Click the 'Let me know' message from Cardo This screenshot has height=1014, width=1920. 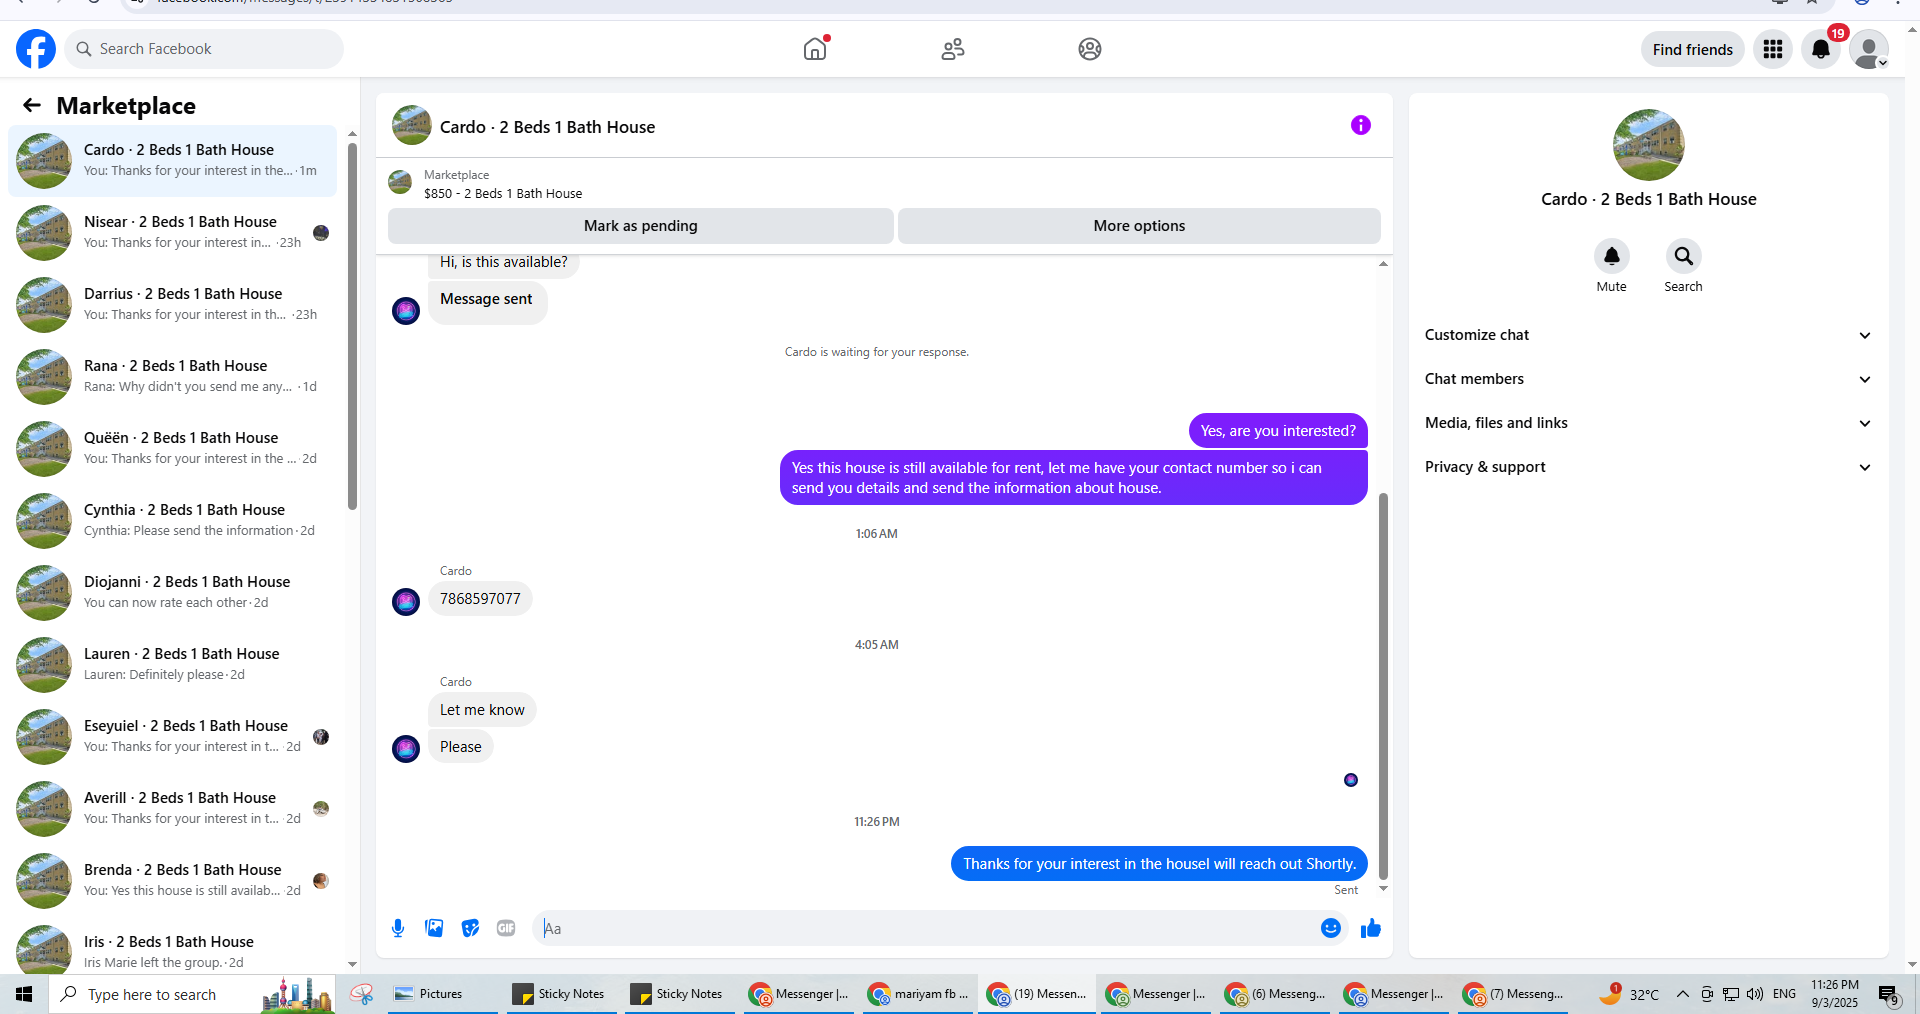(482, 710)
